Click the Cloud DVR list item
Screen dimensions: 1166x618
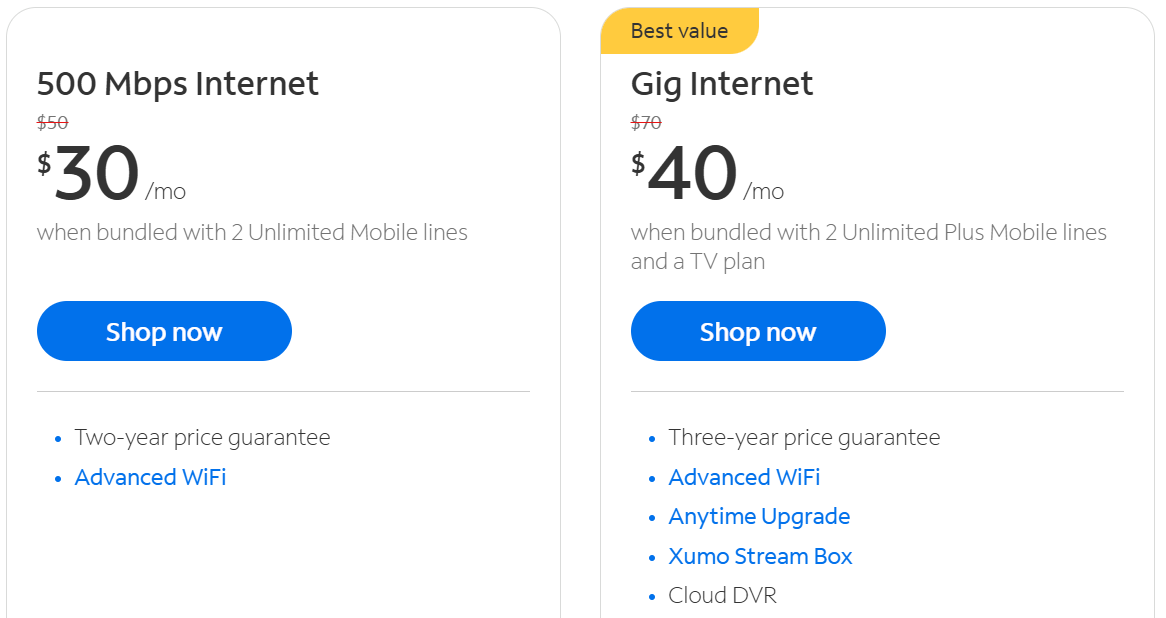click(722, 595)
